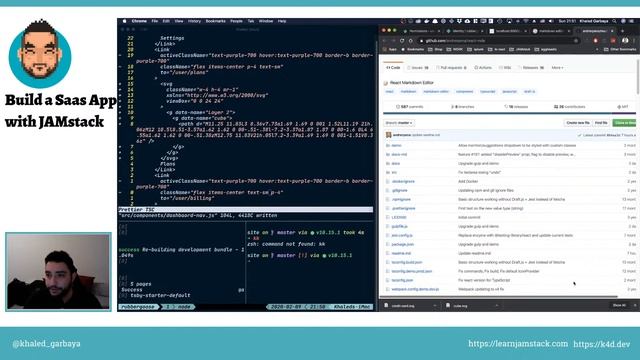Image resolution: width=640 pixels, height=360 pixels.
Task: View the 26 contributors link
Action: pyautogui.click(x=569, y=107)
